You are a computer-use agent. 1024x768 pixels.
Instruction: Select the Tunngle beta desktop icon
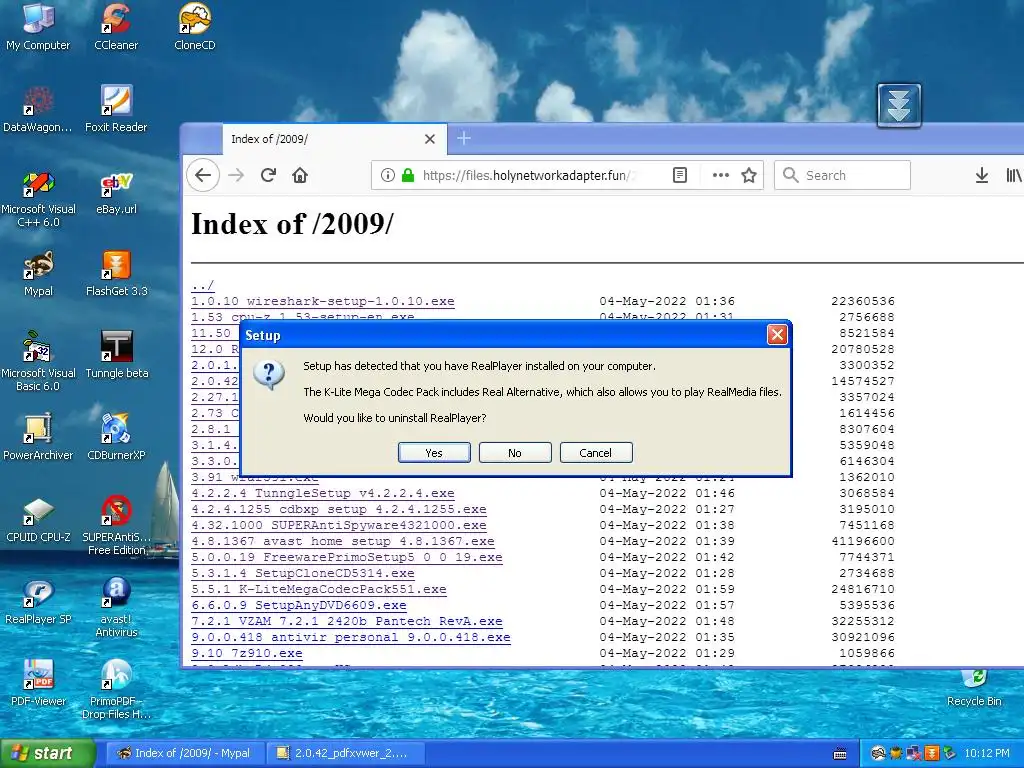point(116,355)
